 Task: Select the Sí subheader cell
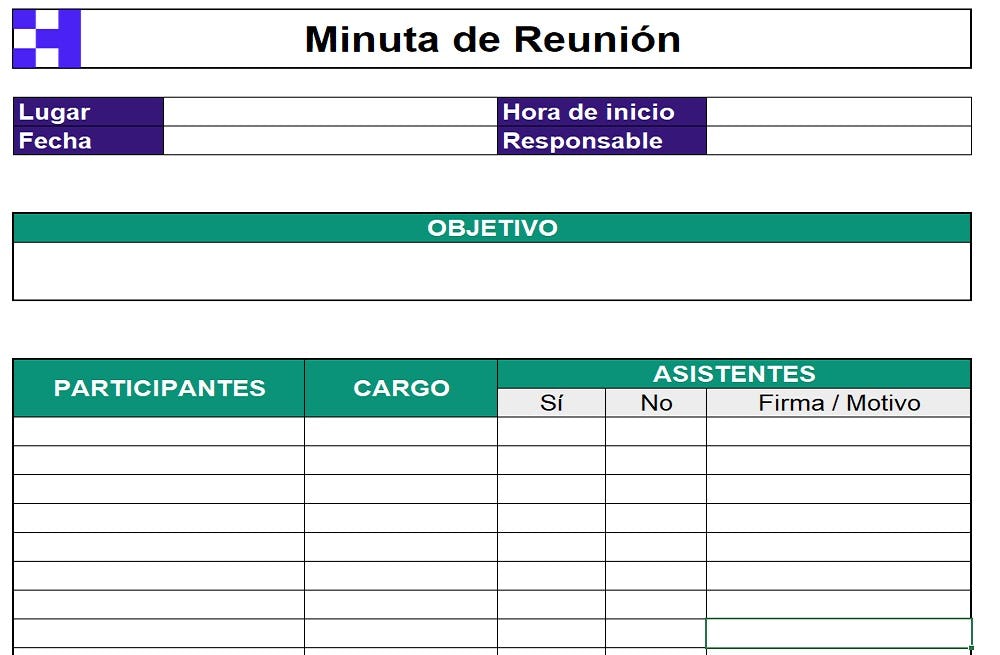tap(551, 403)
